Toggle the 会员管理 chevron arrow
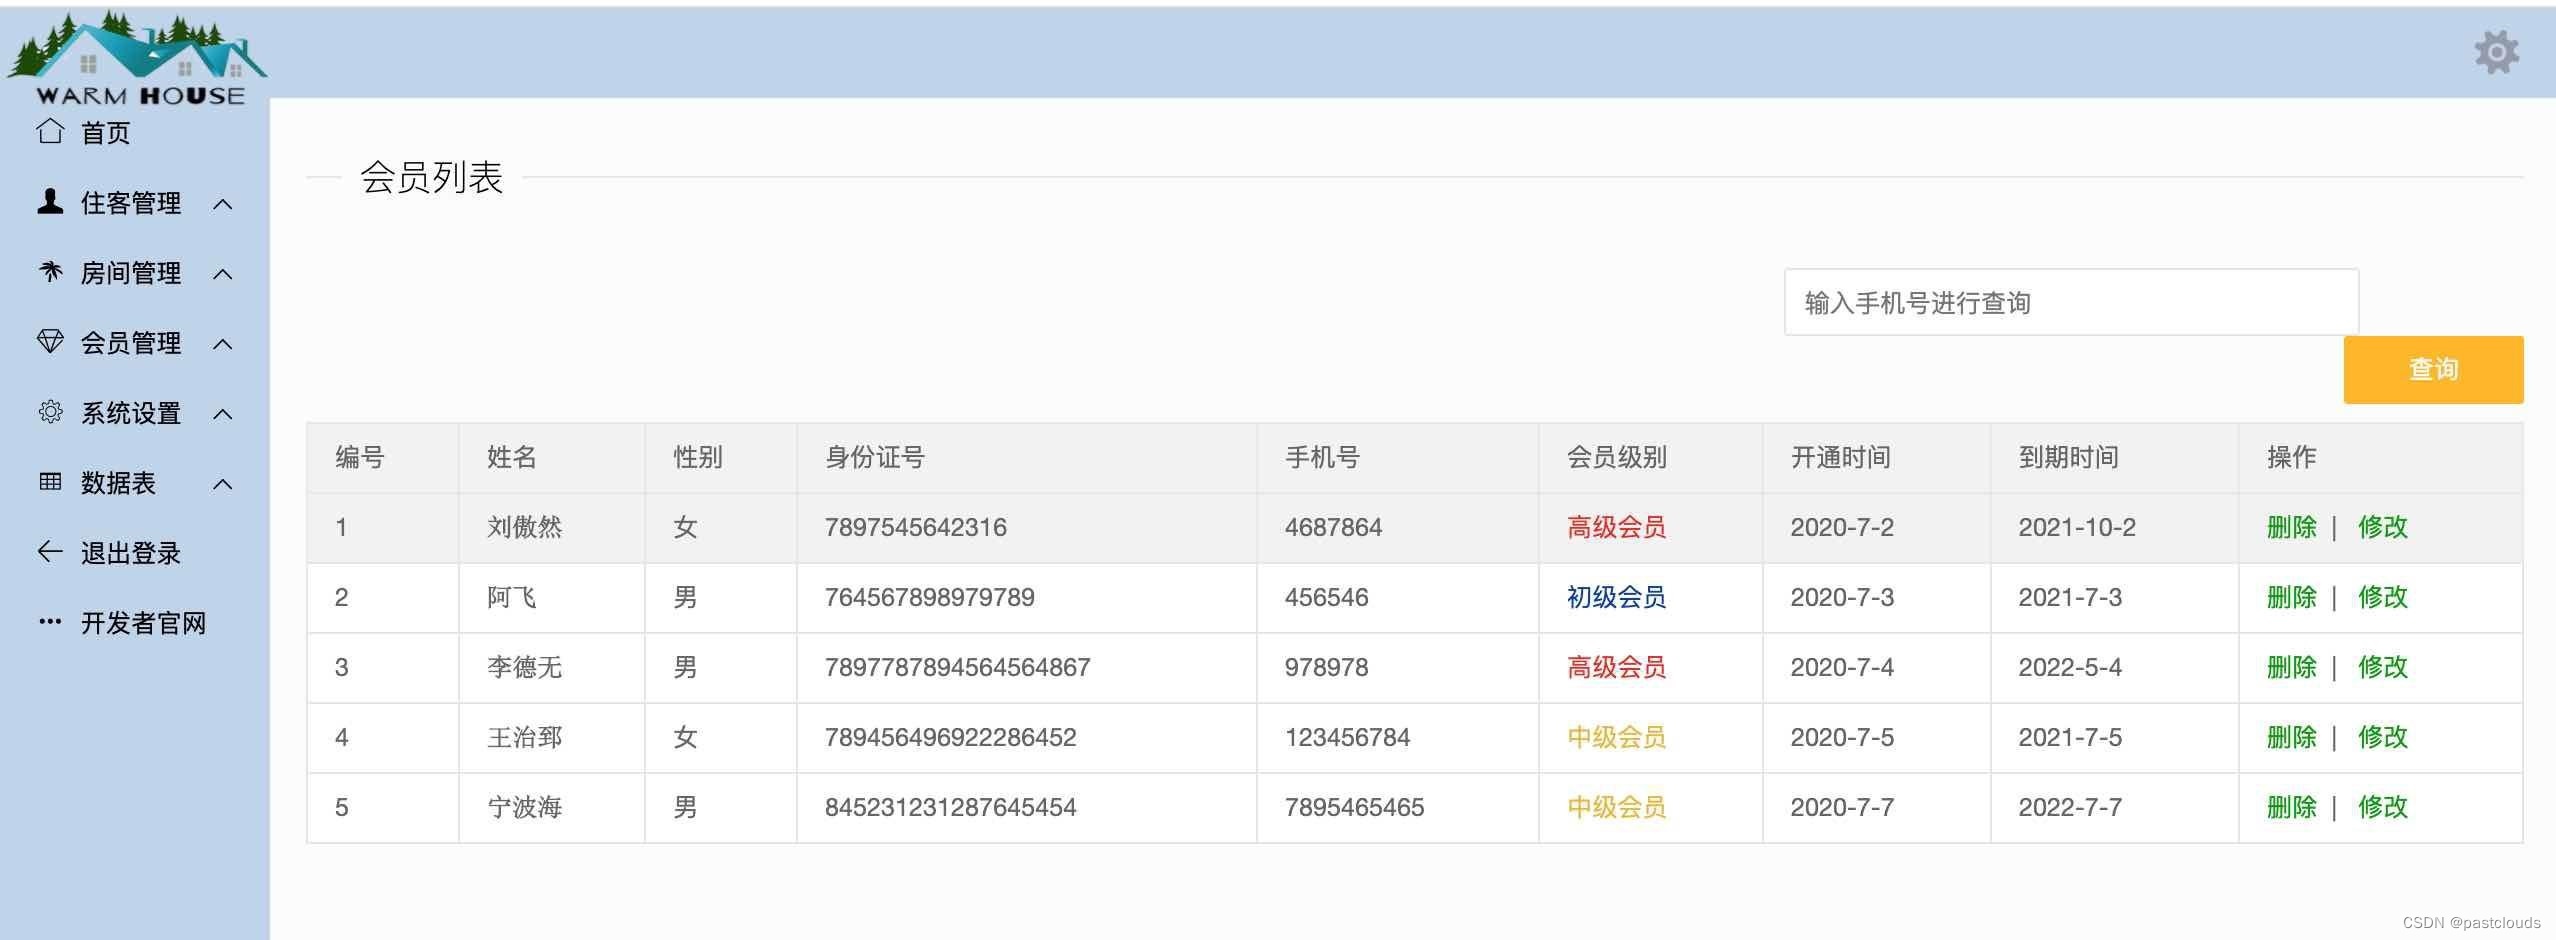 223,344
